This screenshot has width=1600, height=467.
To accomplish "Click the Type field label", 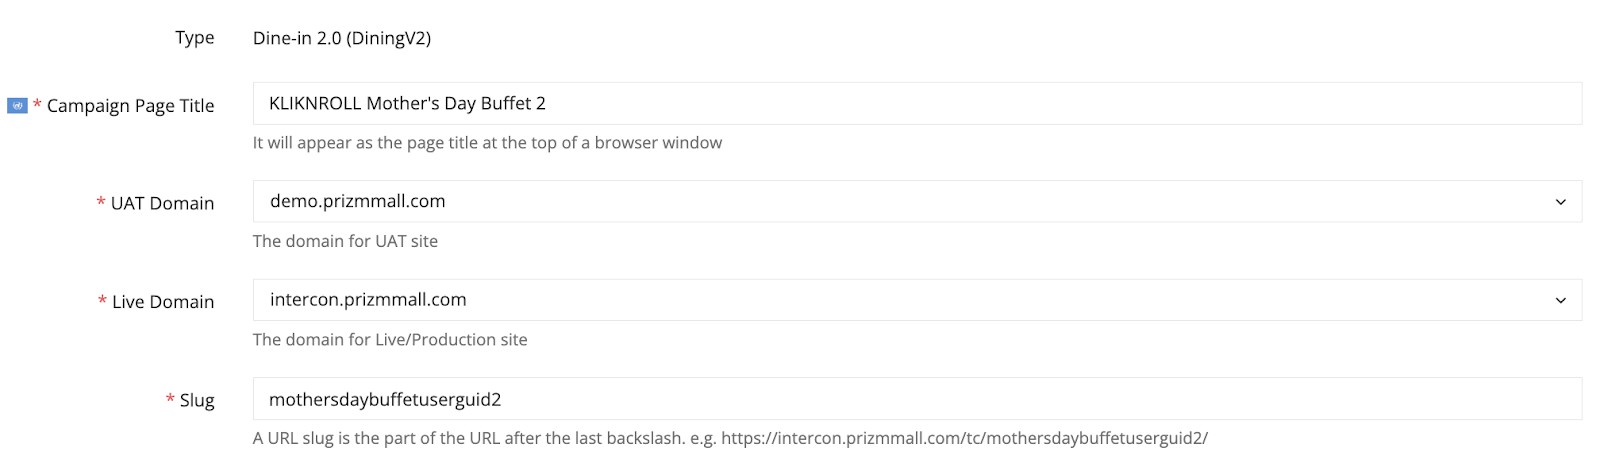I will (195, 38).
